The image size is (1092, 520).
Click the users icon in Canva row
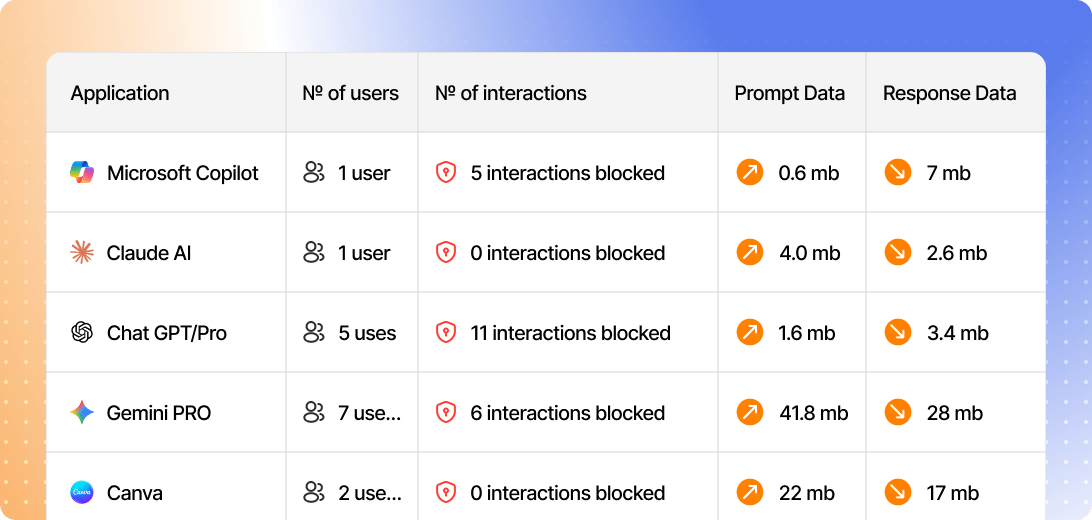click(x=314, y=493)
